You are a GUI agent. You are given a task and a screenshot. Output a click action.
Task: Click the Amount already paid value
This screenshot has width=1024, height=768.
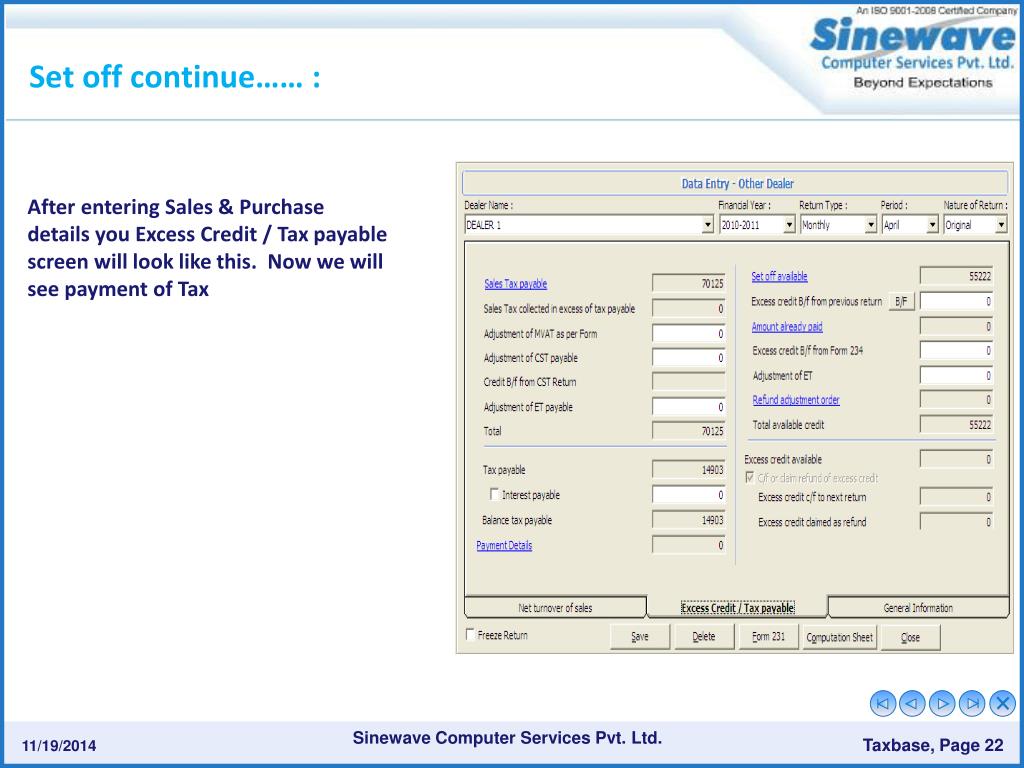click(957, 326)
